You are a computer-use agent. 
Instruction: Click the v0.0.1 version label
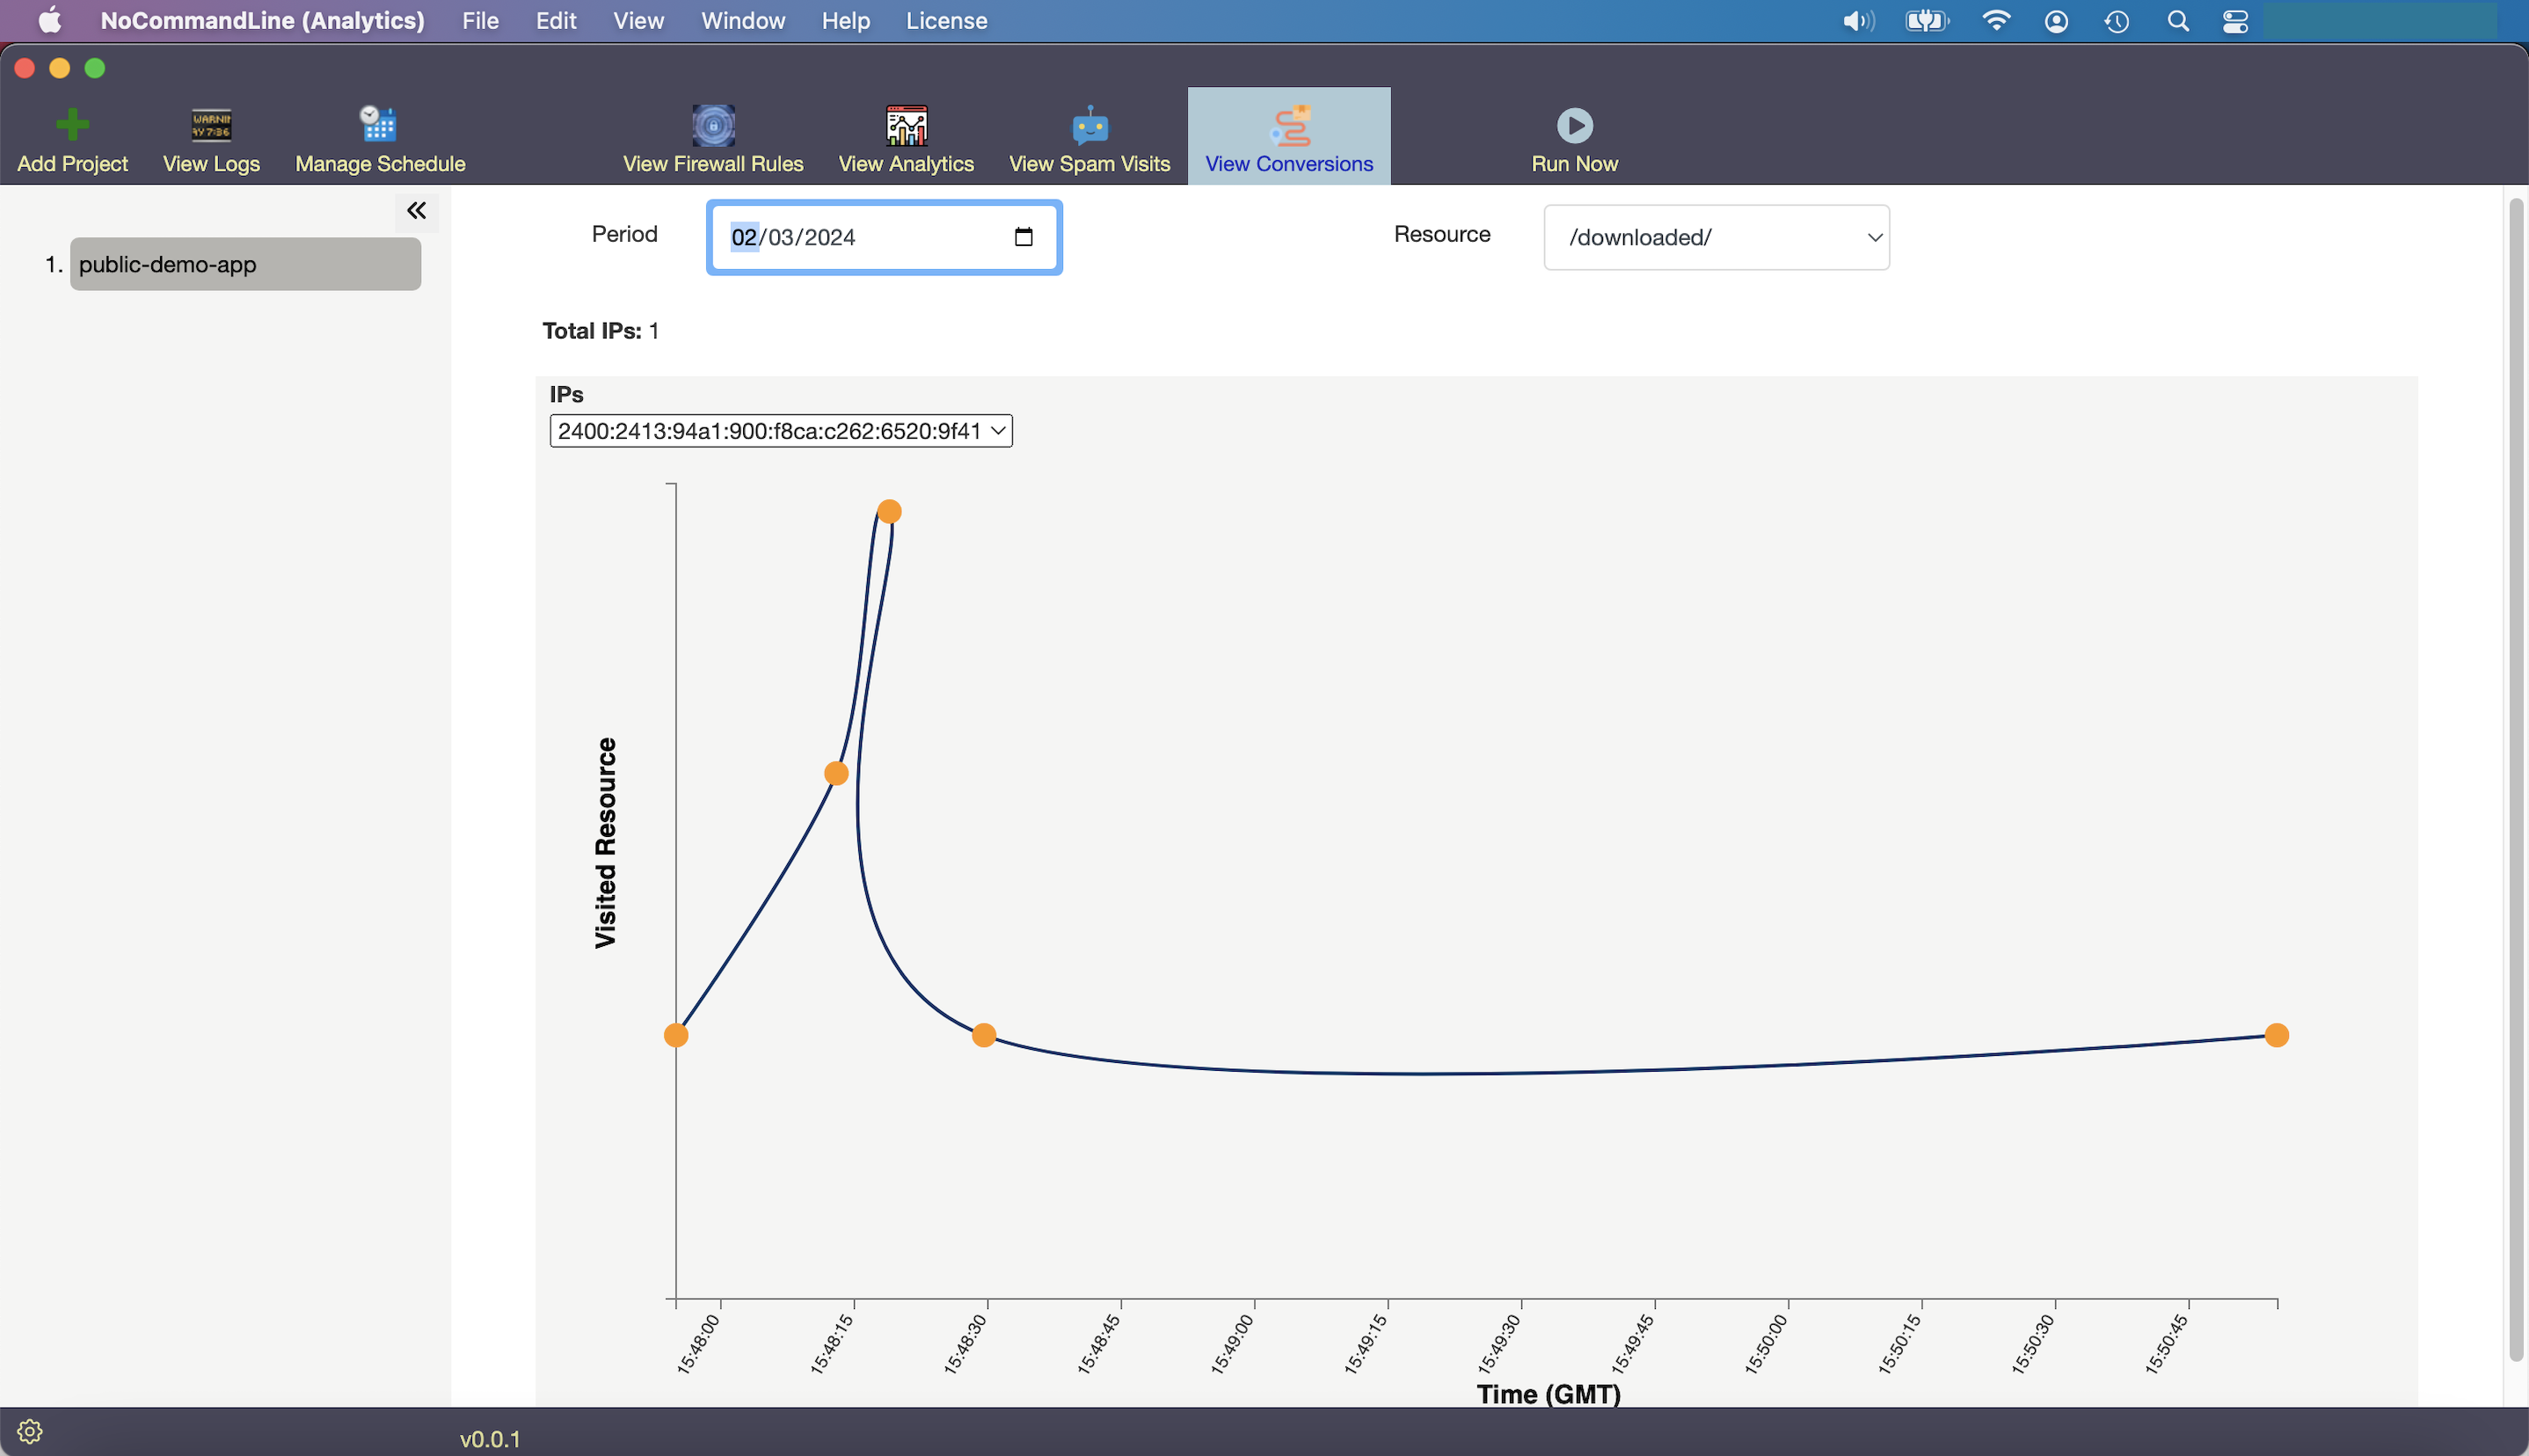coord(490,1439)
